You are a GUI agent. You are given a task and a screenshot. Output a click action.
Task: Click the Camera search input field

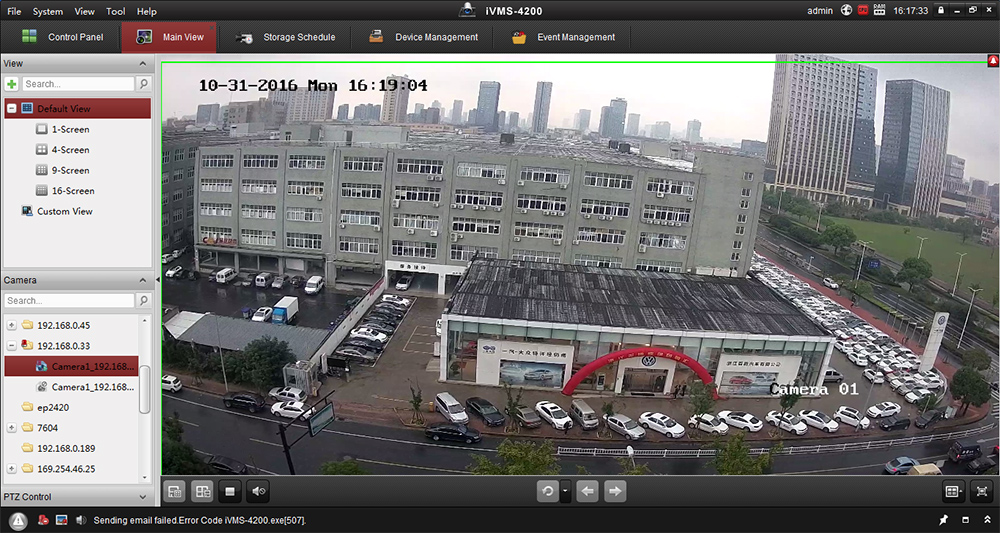point(69,300)
